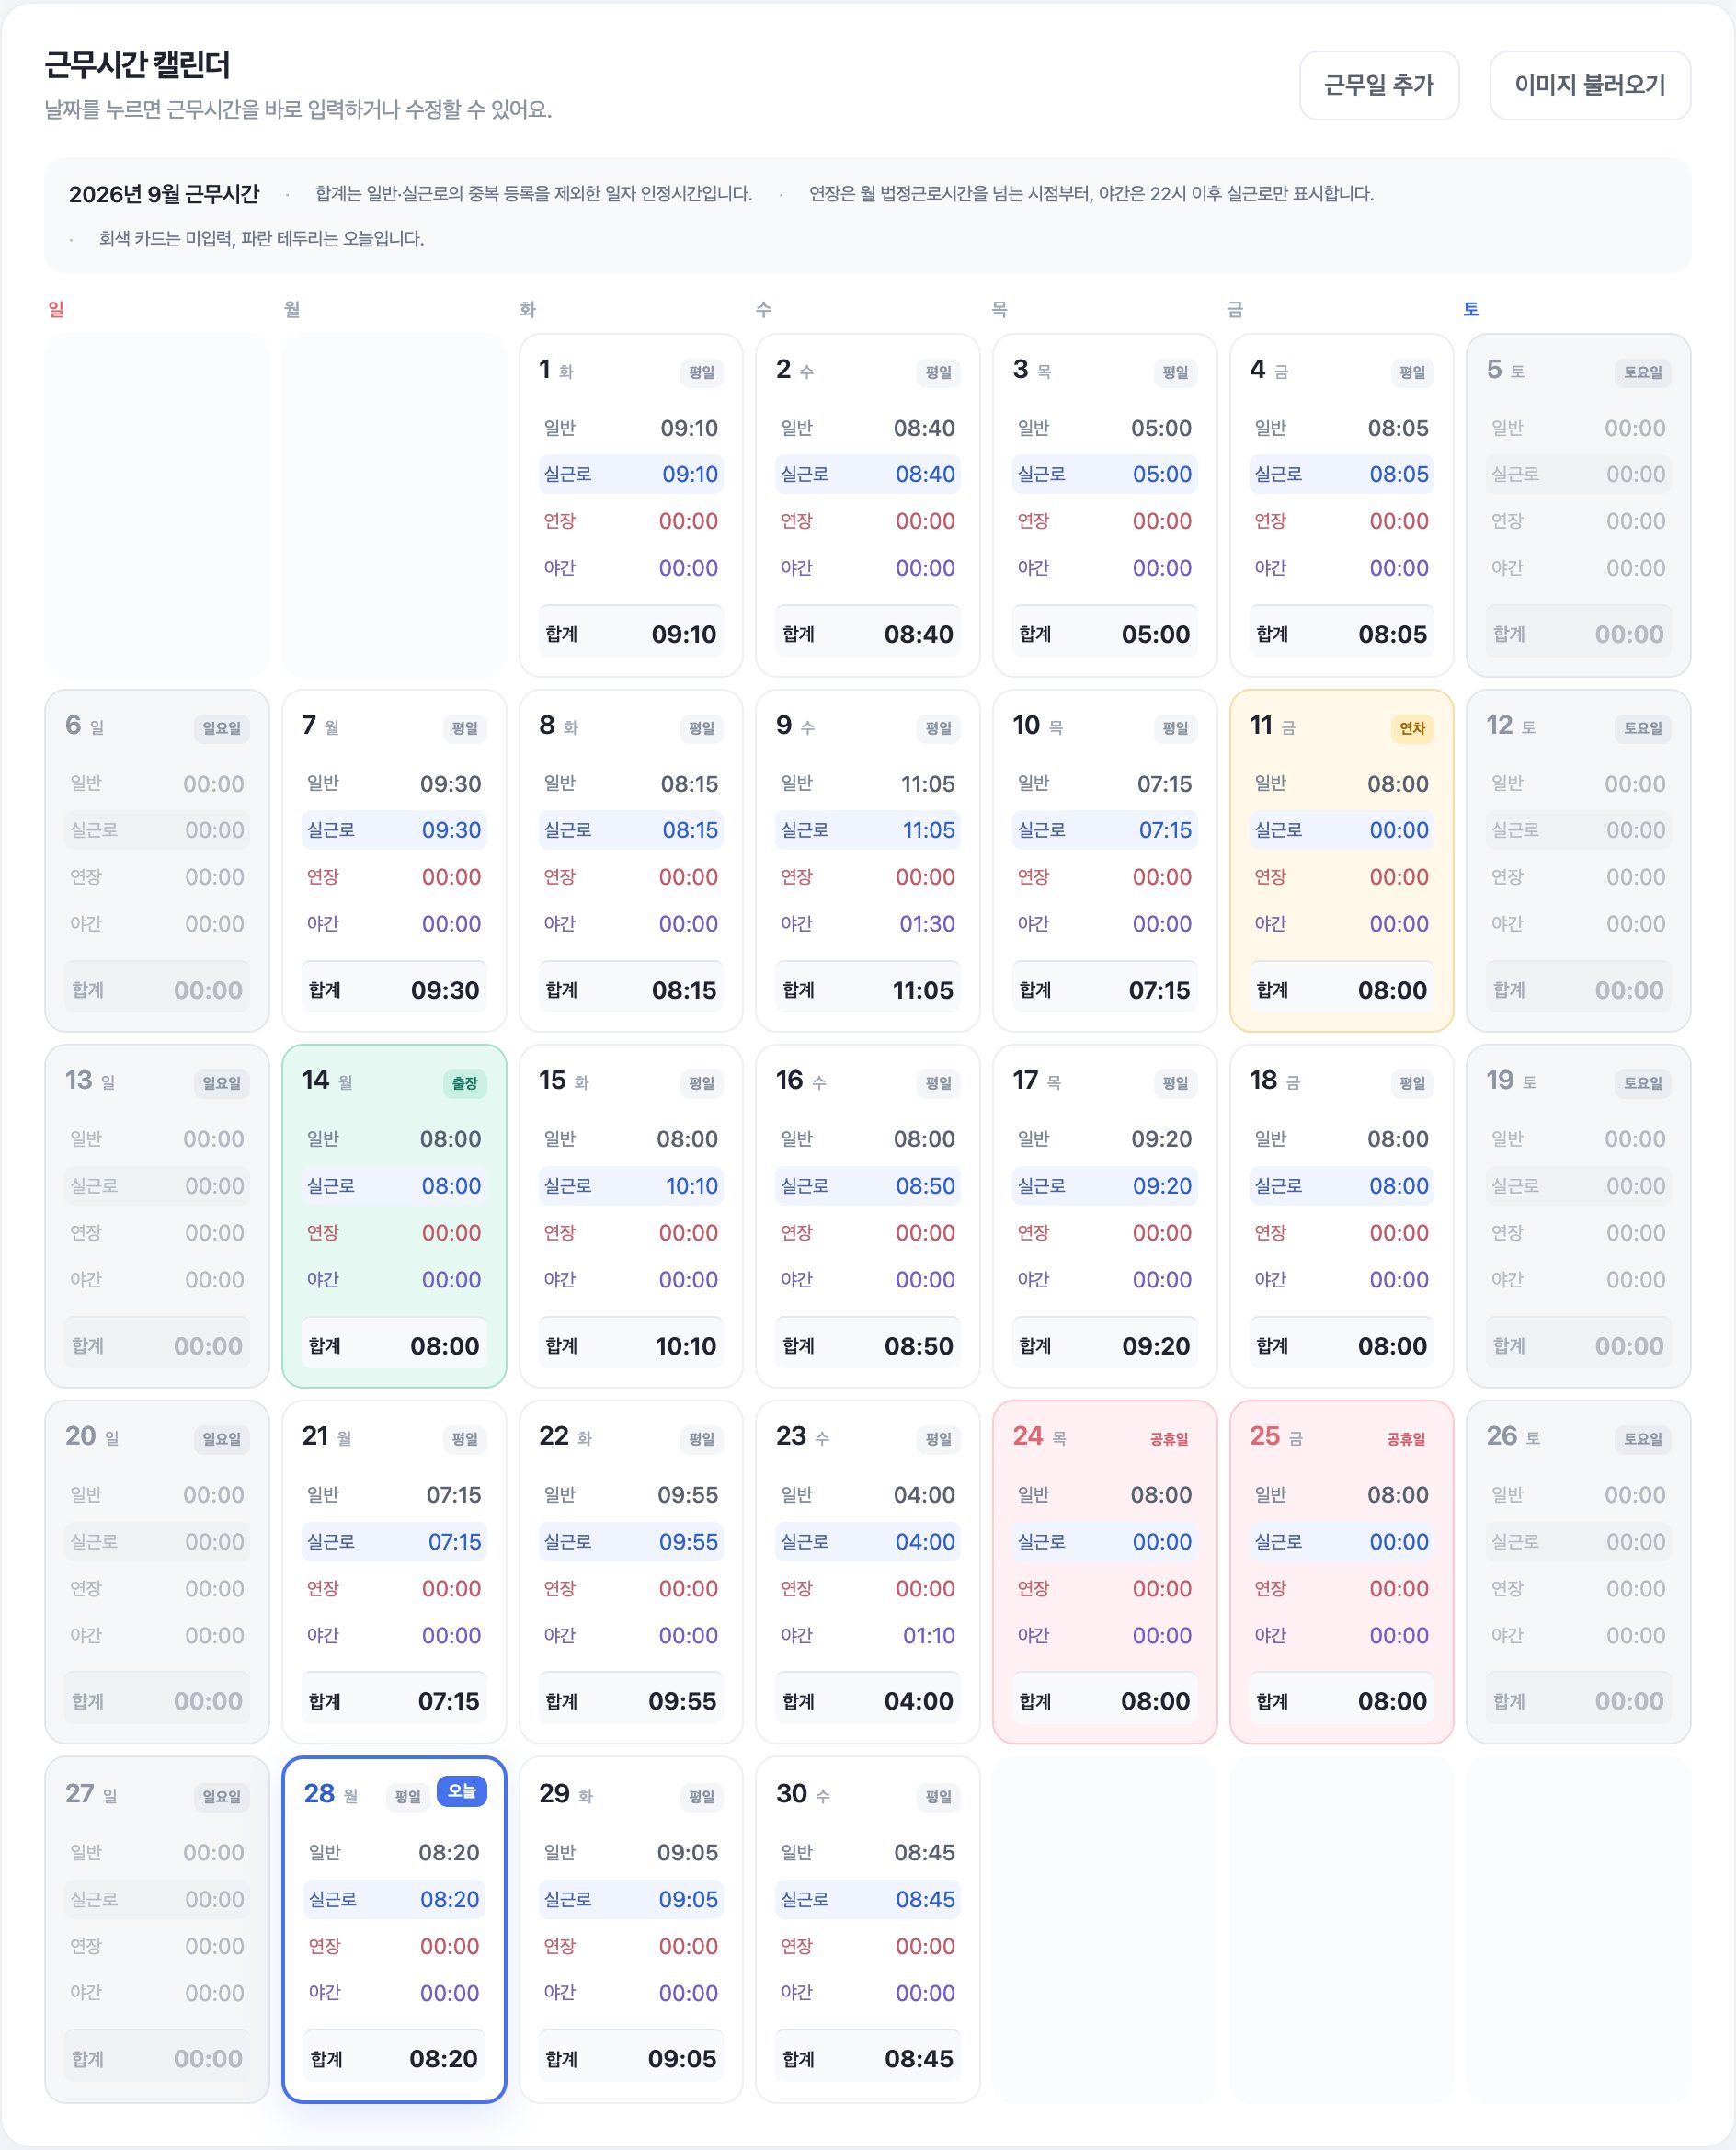The width and height of the screenshot is (1736, 2150).
Task: Open the empty day 13 Sunday card
Action: (x=157, y=1216)
